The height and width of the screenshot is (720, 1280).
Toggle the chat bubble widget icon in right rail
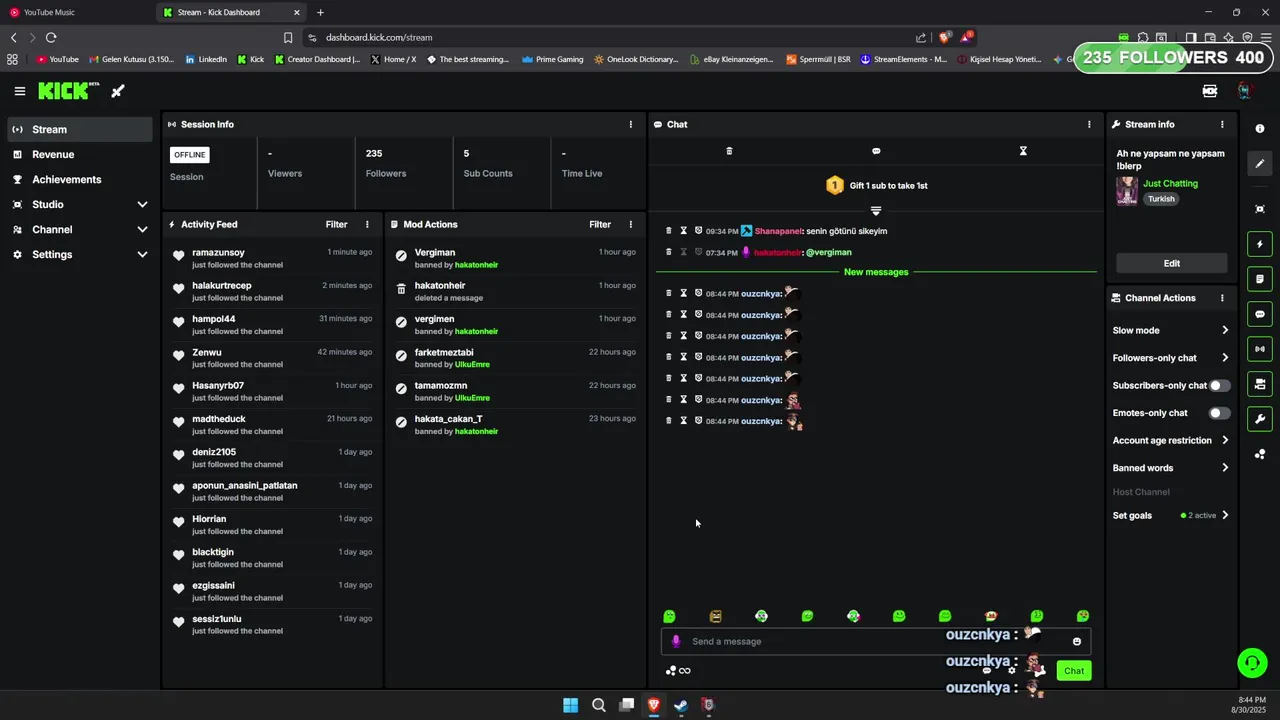pos(1260,314)
